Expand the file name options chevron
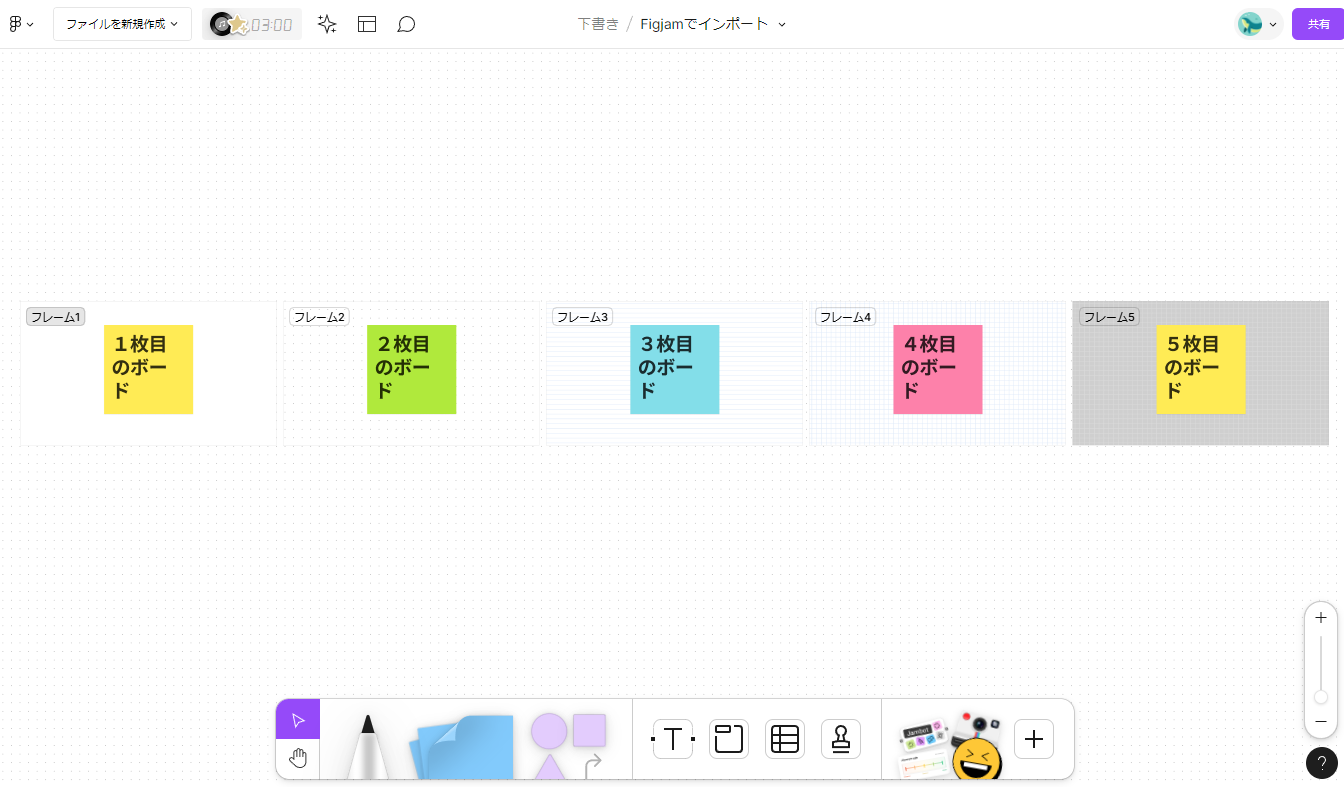The image size is (1344, 787). pos(782,24)
